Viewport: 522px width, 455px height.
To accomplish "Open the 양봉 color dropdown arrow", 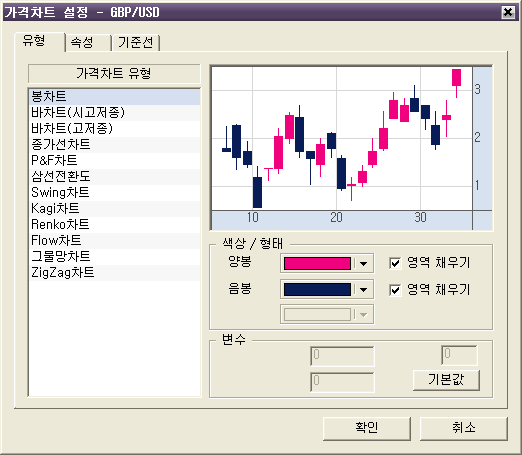I will click(x=363, y=263).
